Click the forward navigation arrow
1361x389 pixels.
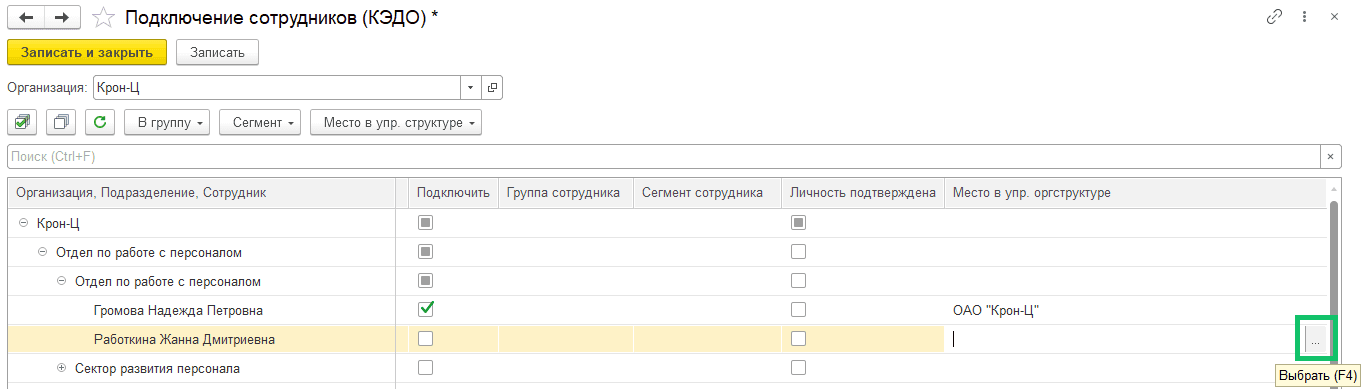point(61,17)
